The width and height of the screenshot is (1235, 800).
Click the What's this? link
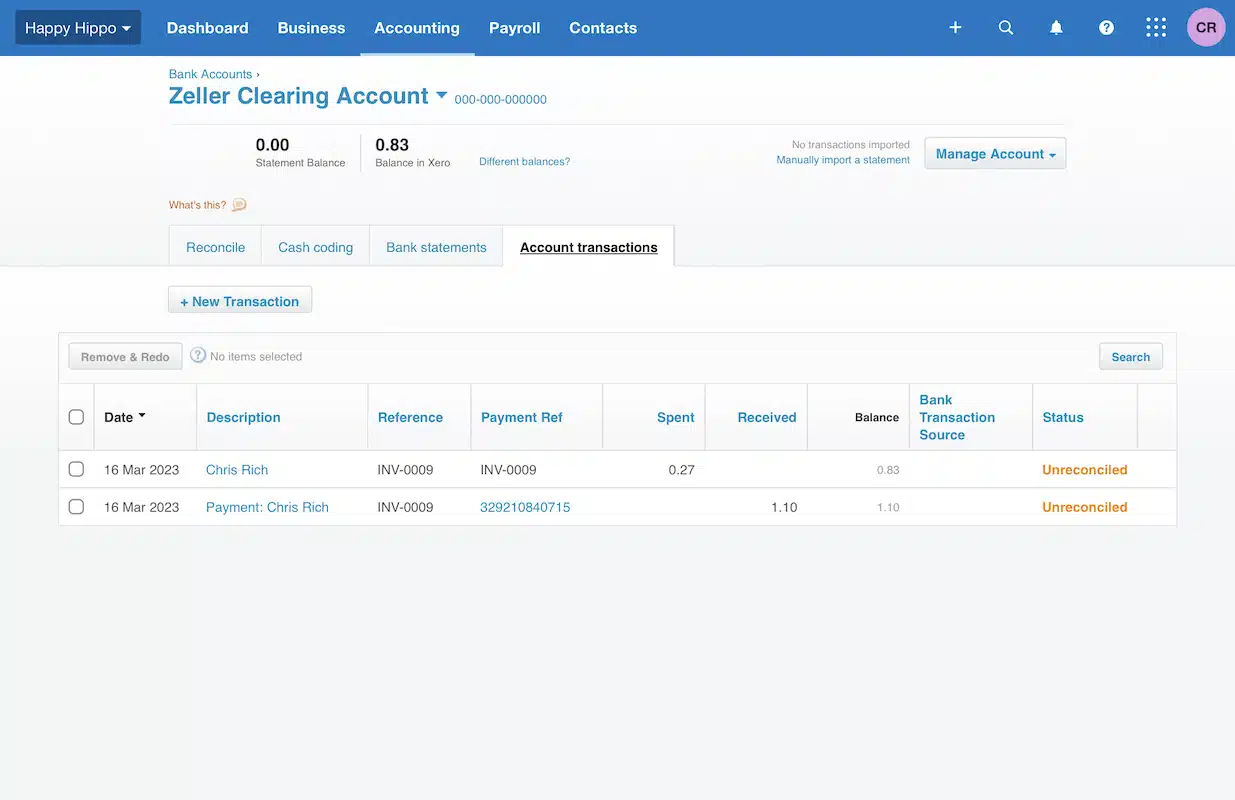coord(197,205)
